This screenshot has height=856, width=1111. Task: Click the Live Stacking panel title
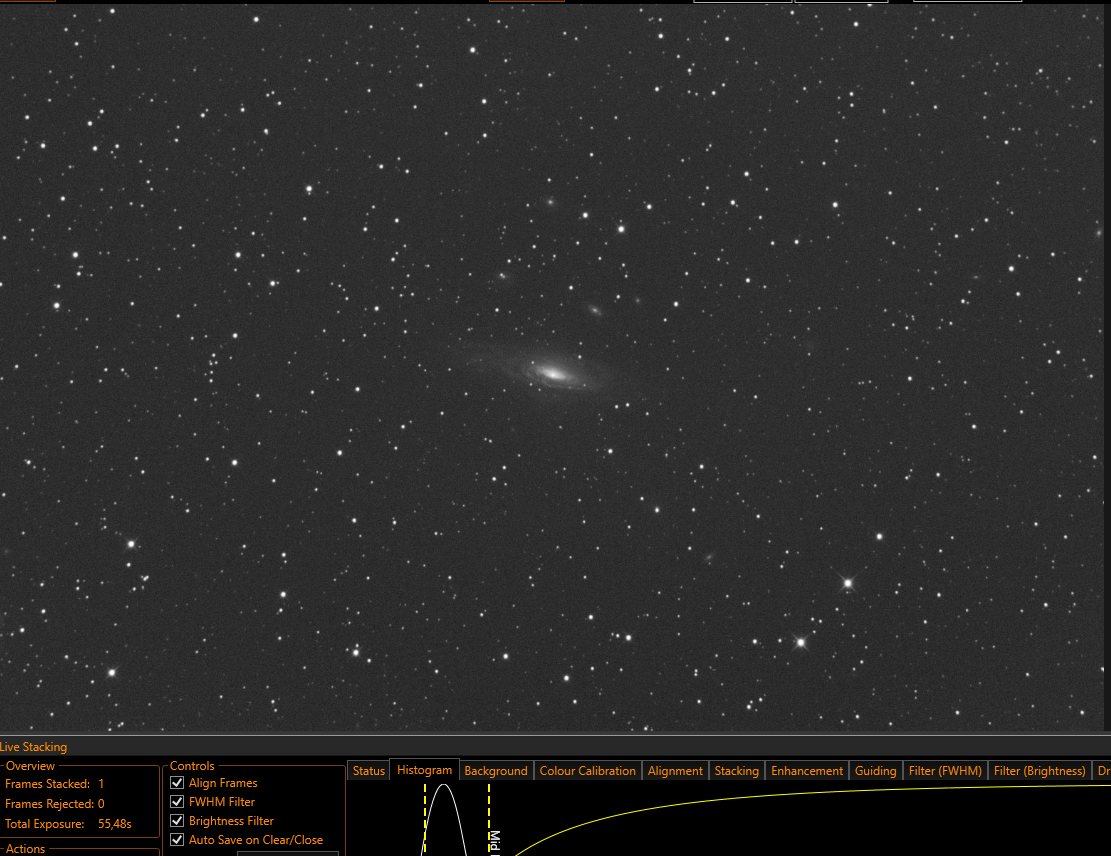point(33,747)
